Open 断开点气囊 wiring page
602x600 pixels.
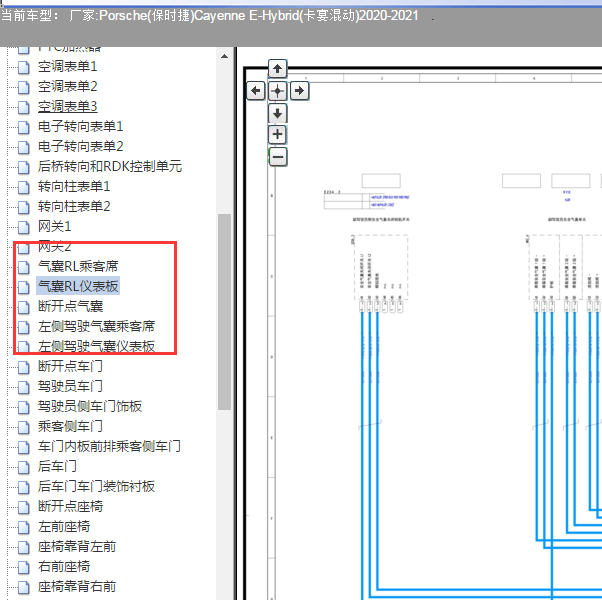pos(70,306)
